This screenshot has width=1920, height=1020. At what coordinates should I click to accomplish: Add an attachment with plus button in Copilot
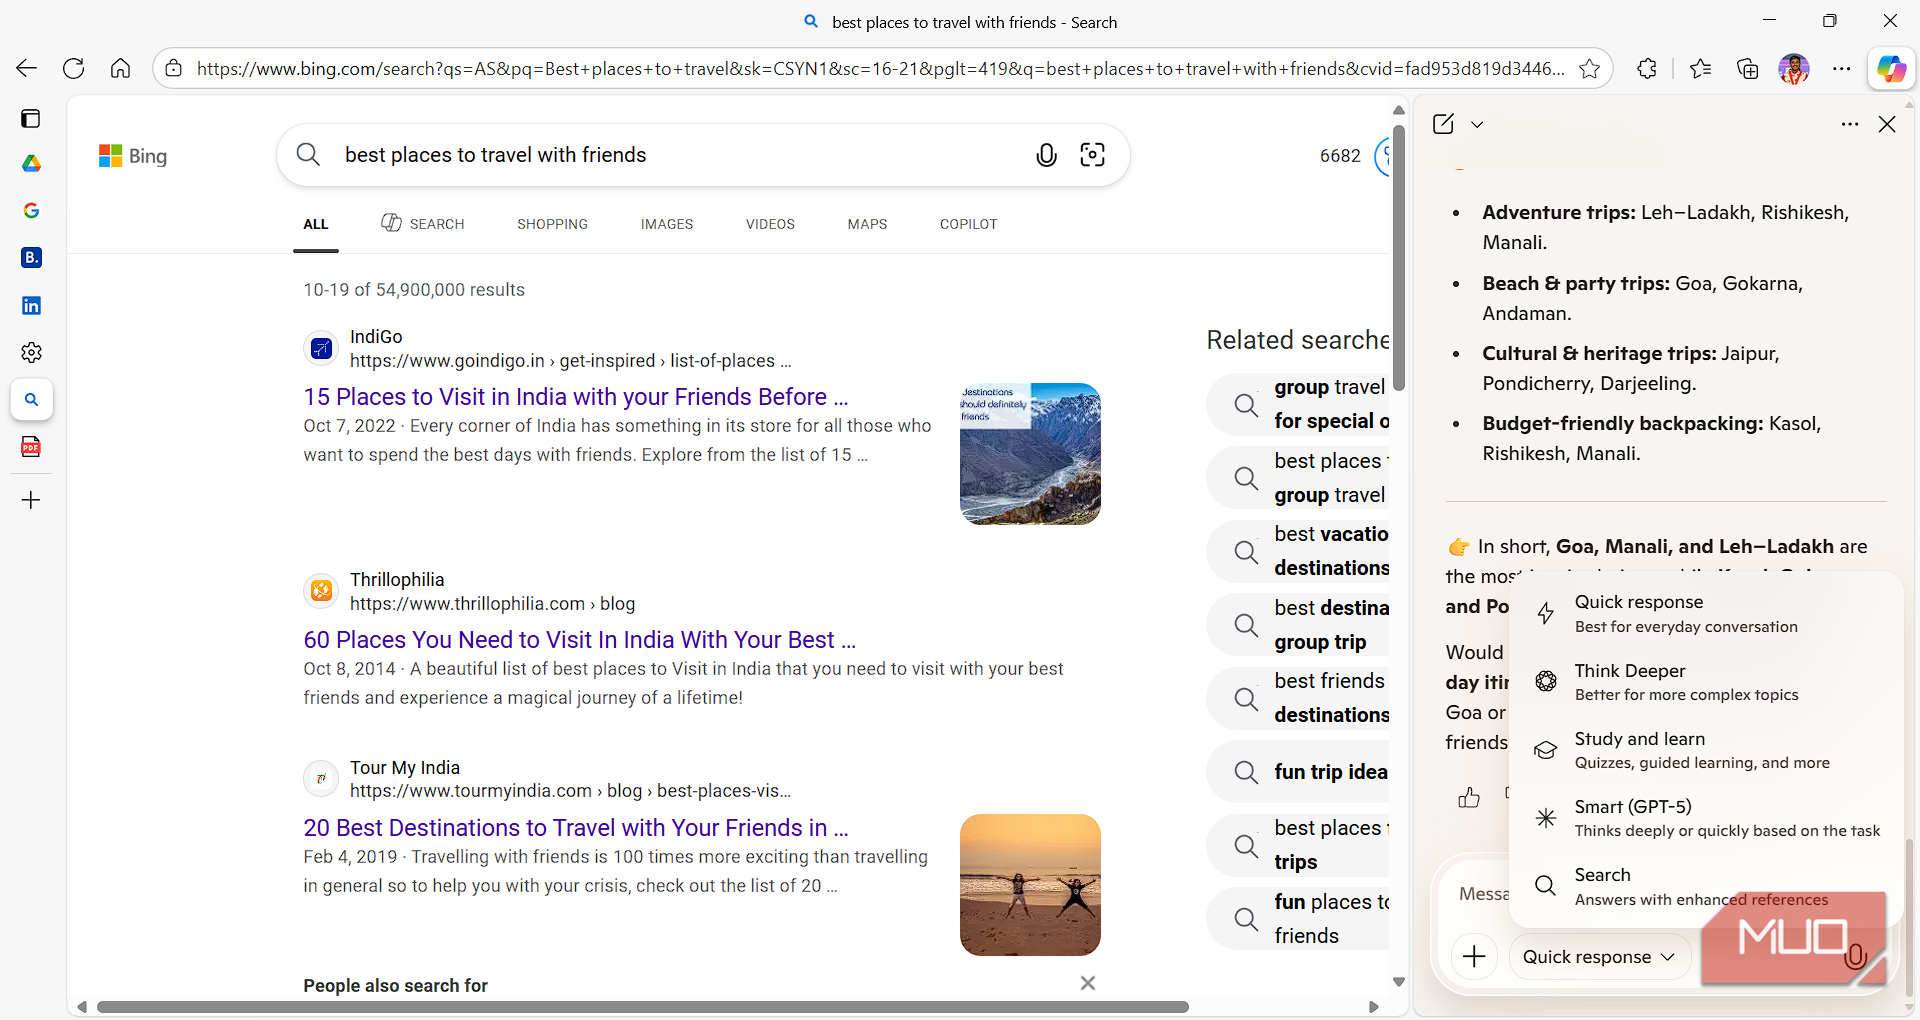(1474, 957)
